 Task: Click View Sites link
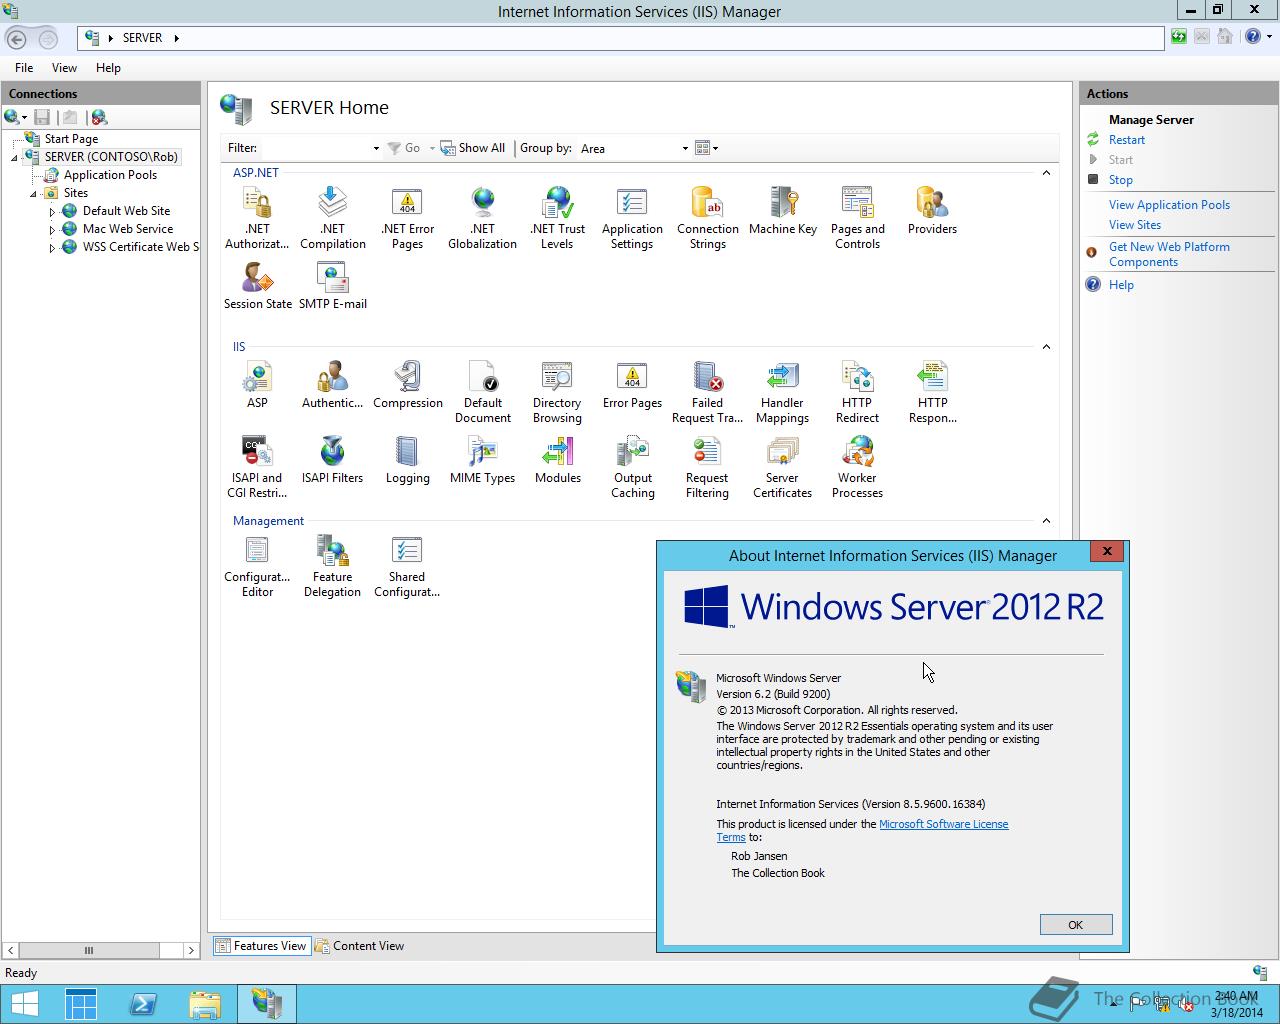1135,225
